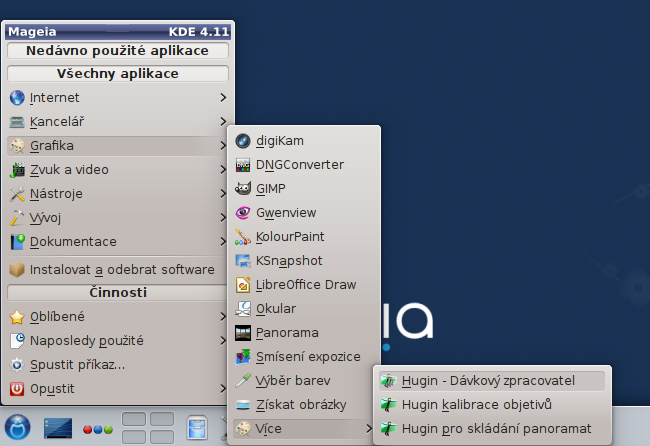
Task: Click the Vývoj hammer icon
Action: coord(17,218)
